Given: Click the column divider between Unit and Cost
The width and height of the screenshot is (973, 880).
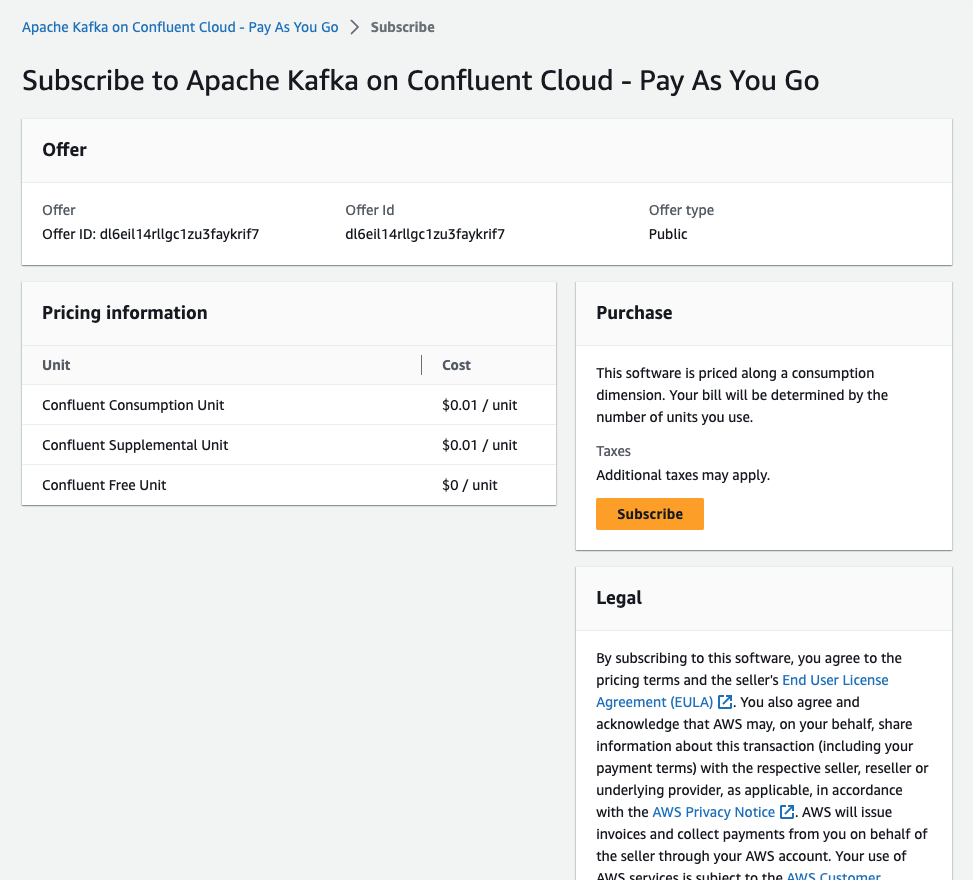Looking at the screenshot, I should (421, 365).
